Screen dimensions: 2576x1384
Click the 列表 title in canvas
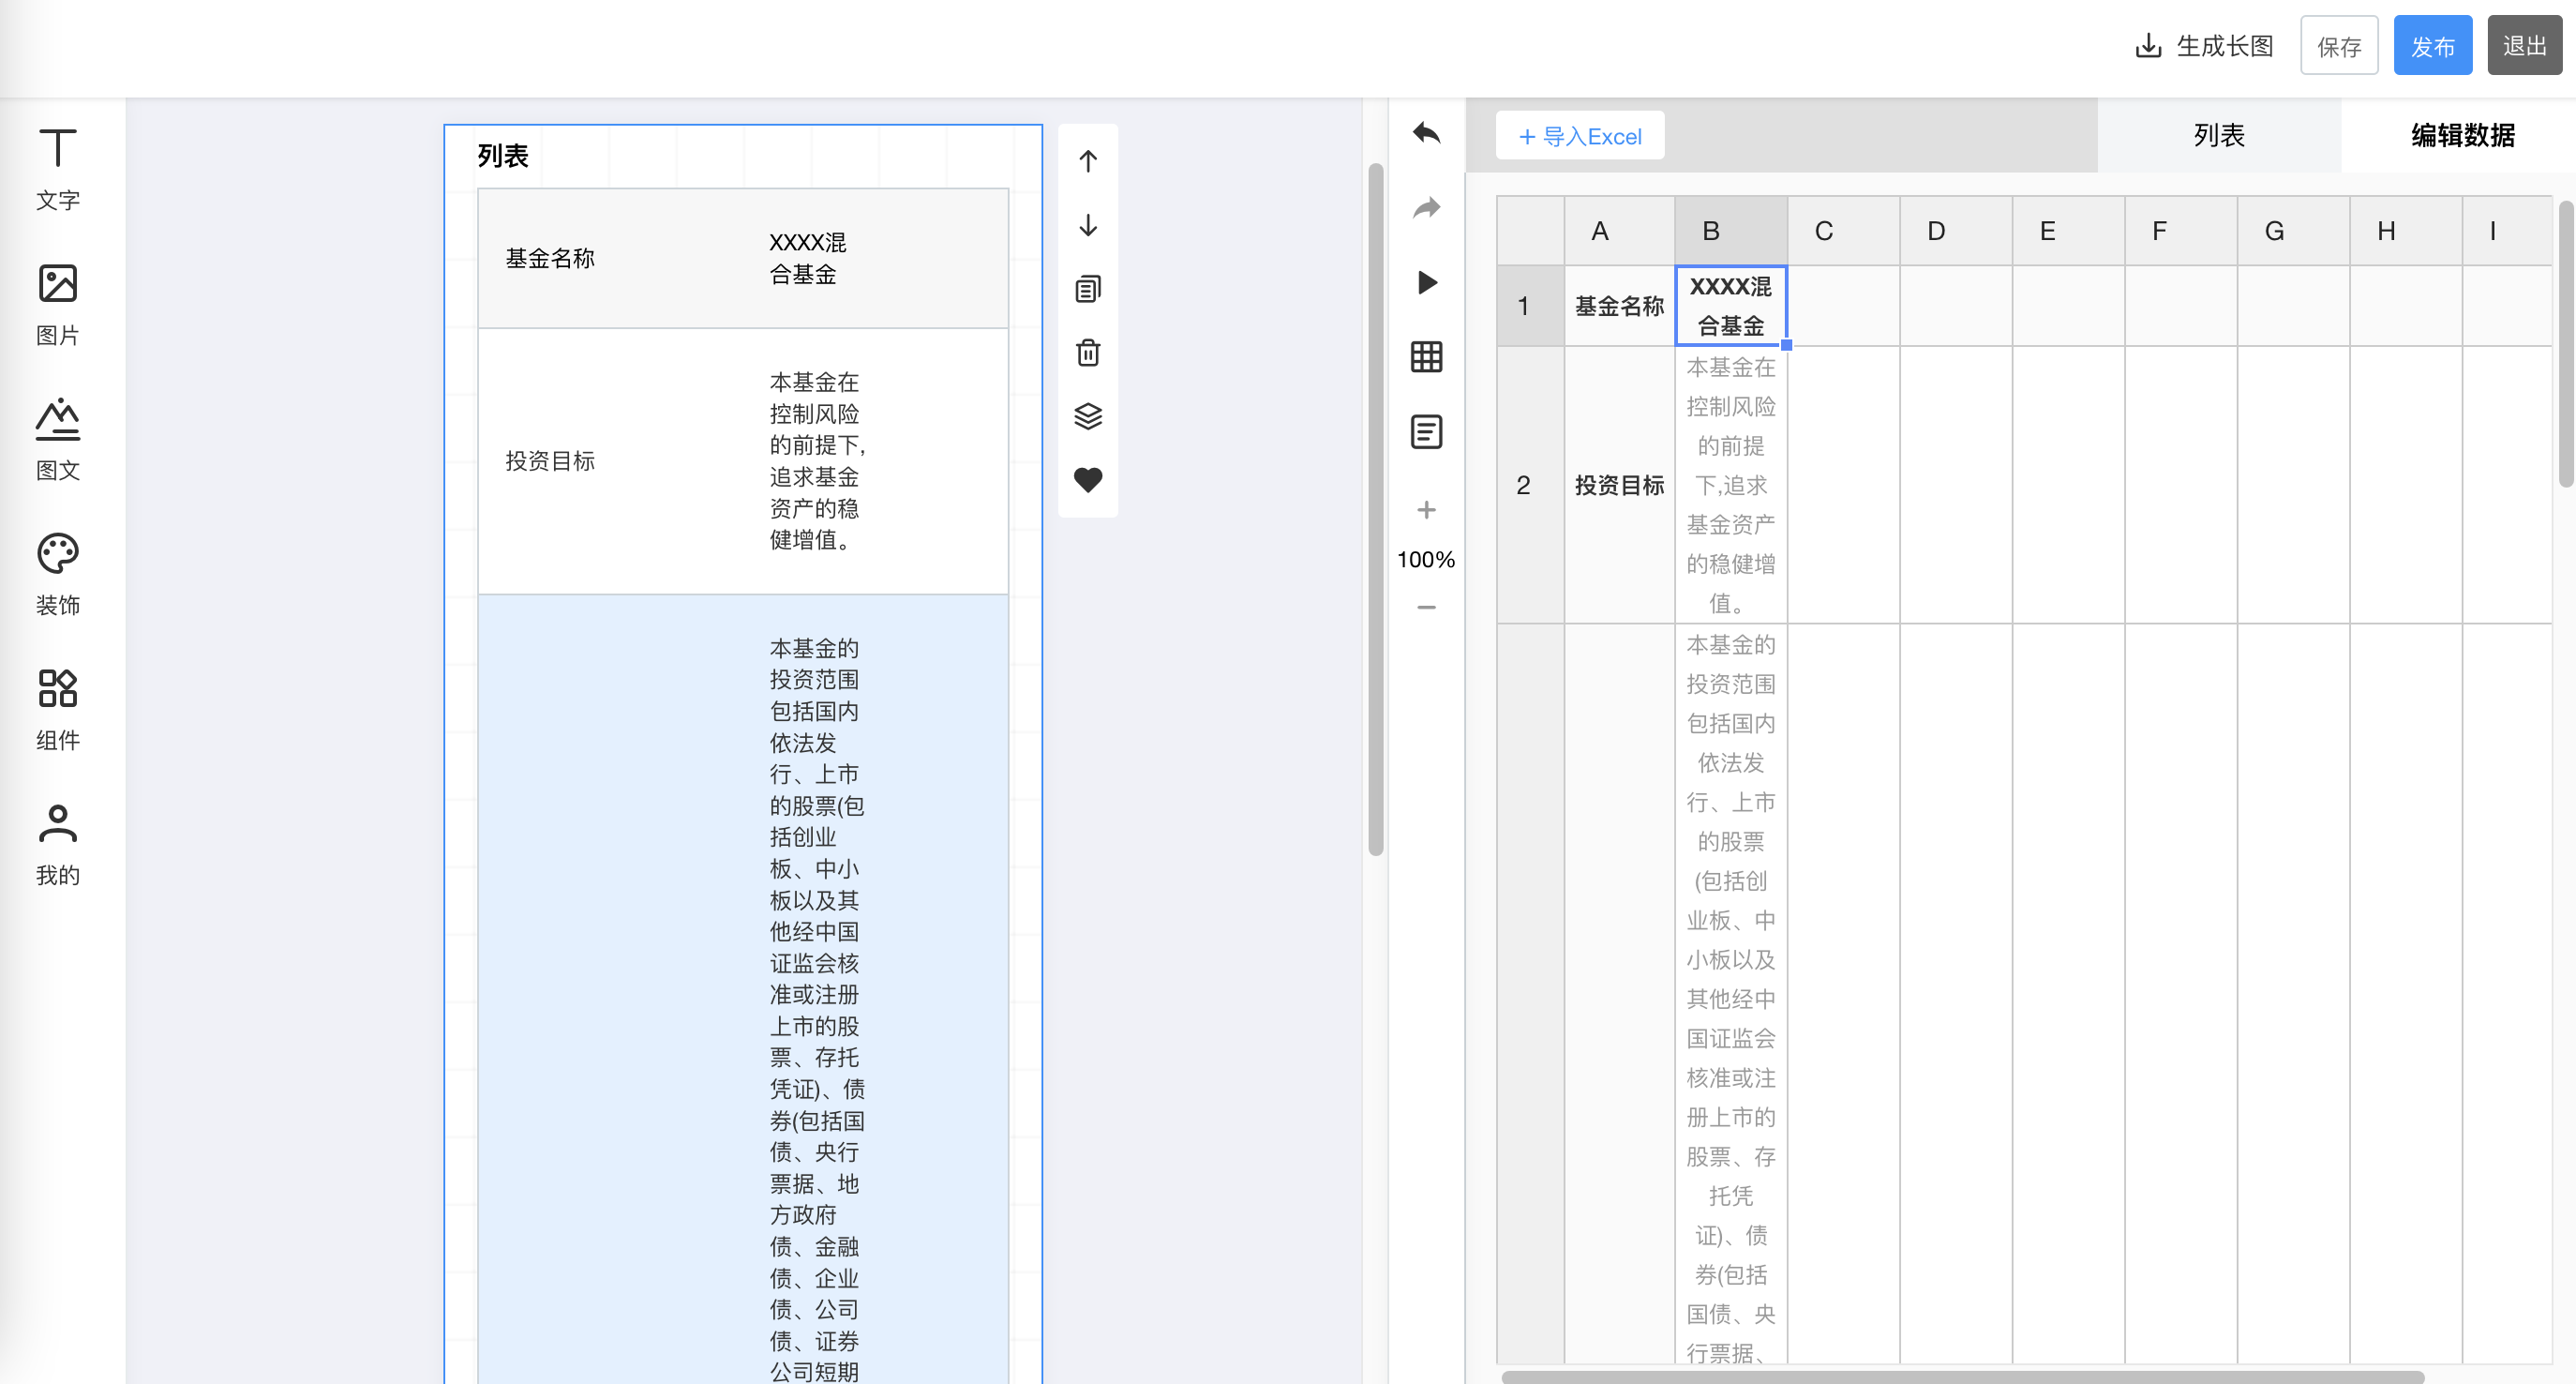503,156
